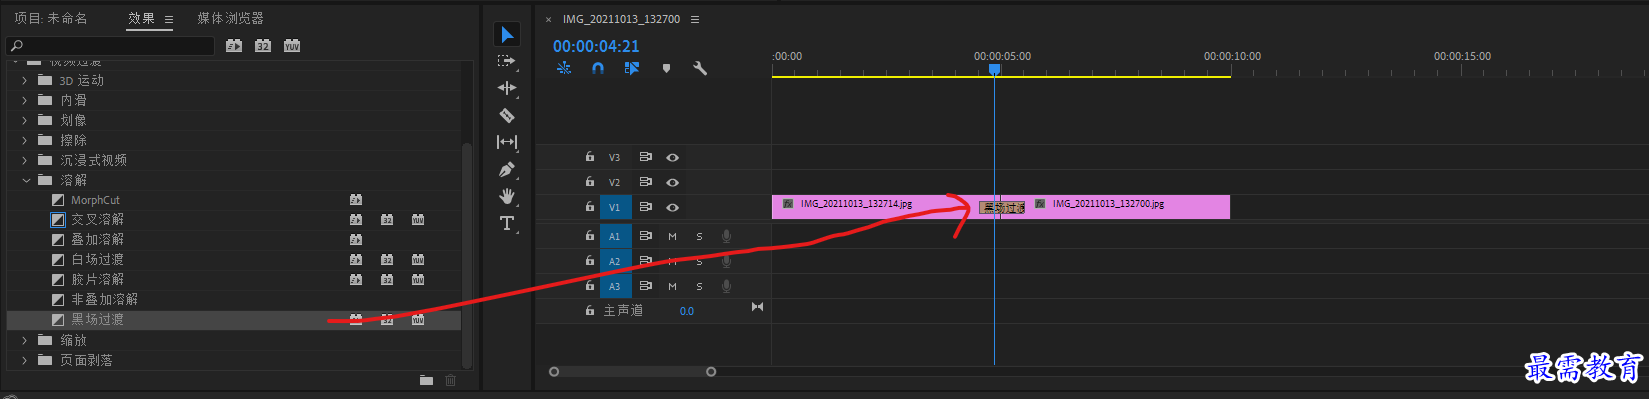
Task: Hide track V1 with eye icon
Action: pos(673,207)
